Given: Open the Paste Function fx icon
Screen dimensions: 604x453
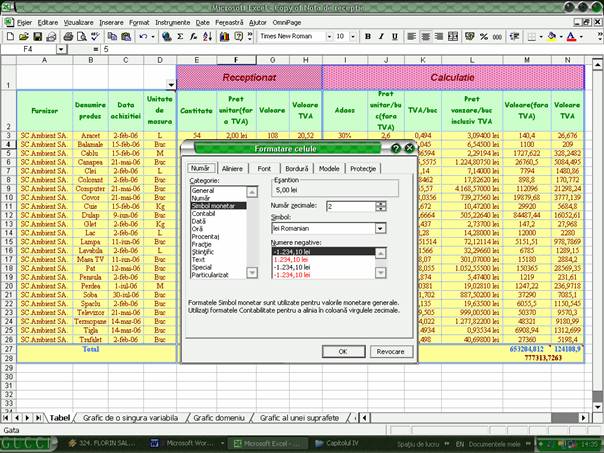Looking at the screenshot, I should [193, 37].
